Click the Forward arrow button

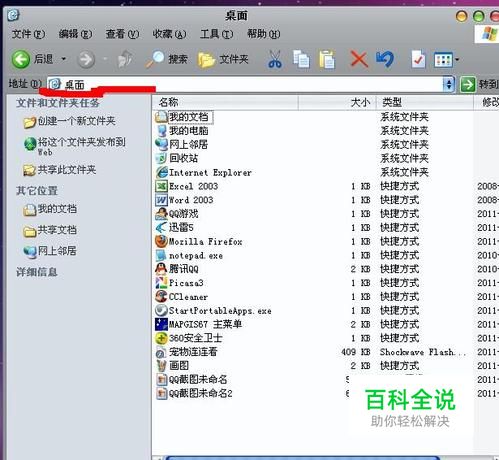pyautogui.click(x=86, y=60)
